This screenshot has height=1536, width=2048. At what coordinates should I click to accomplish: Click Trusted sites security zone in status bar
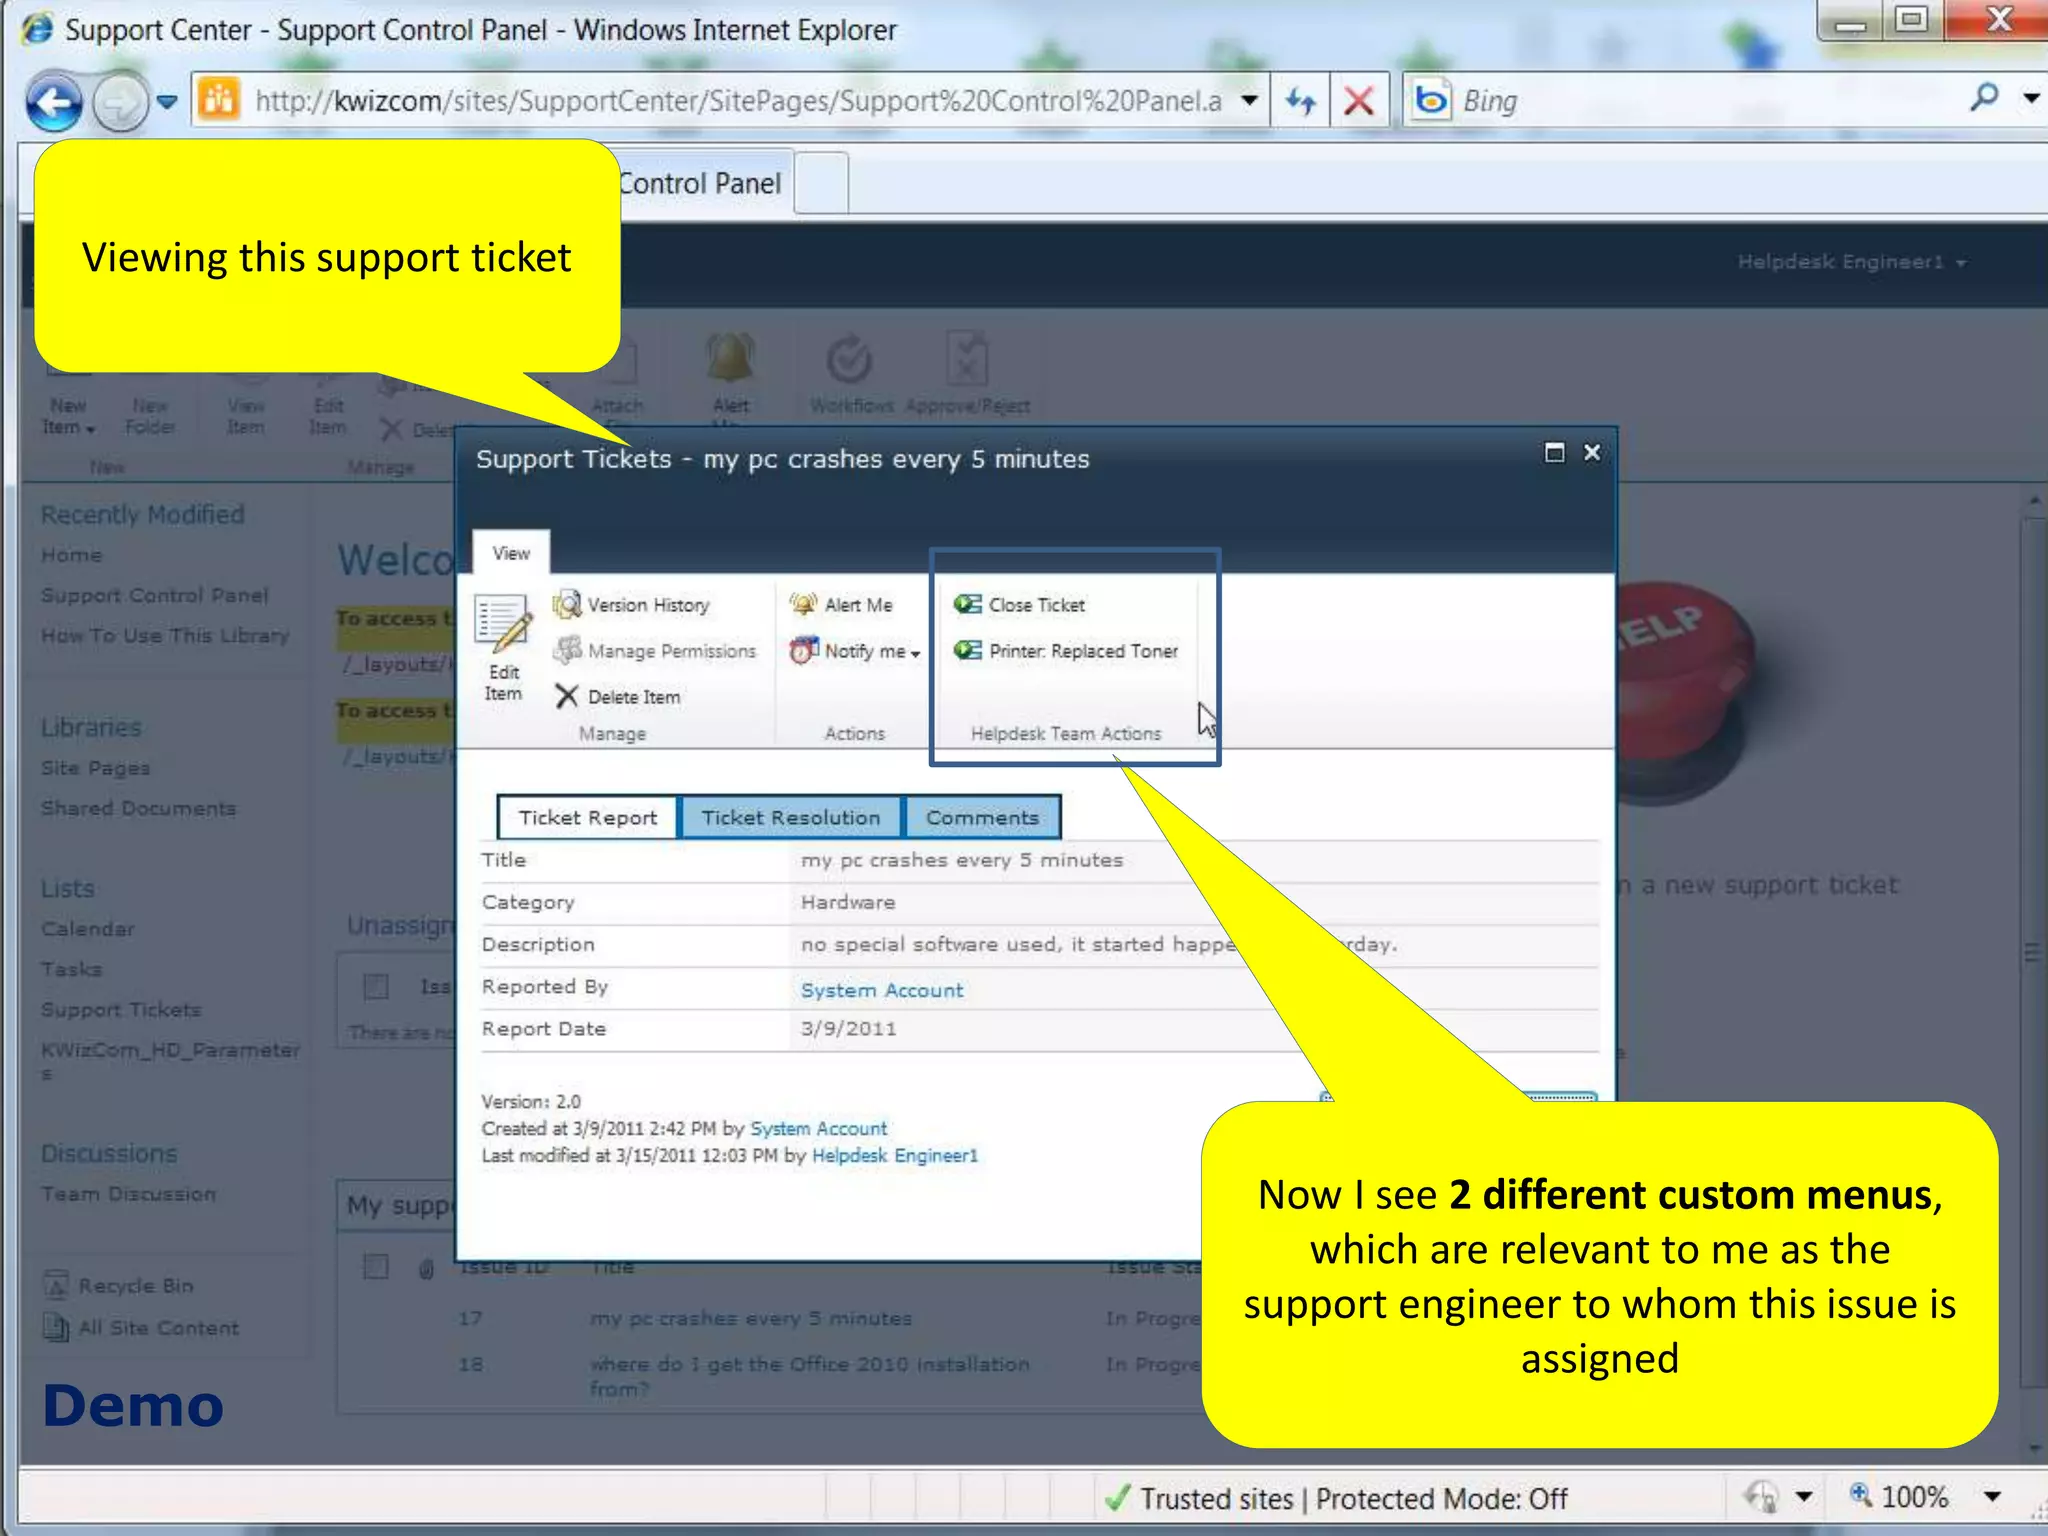1336,1498
